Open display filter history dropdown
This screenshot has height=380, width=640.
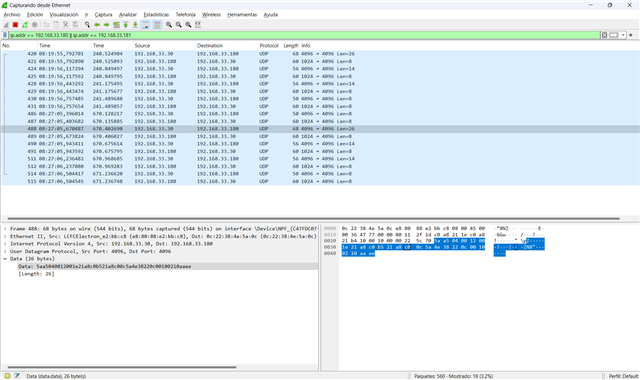click(x=623, y=35)
